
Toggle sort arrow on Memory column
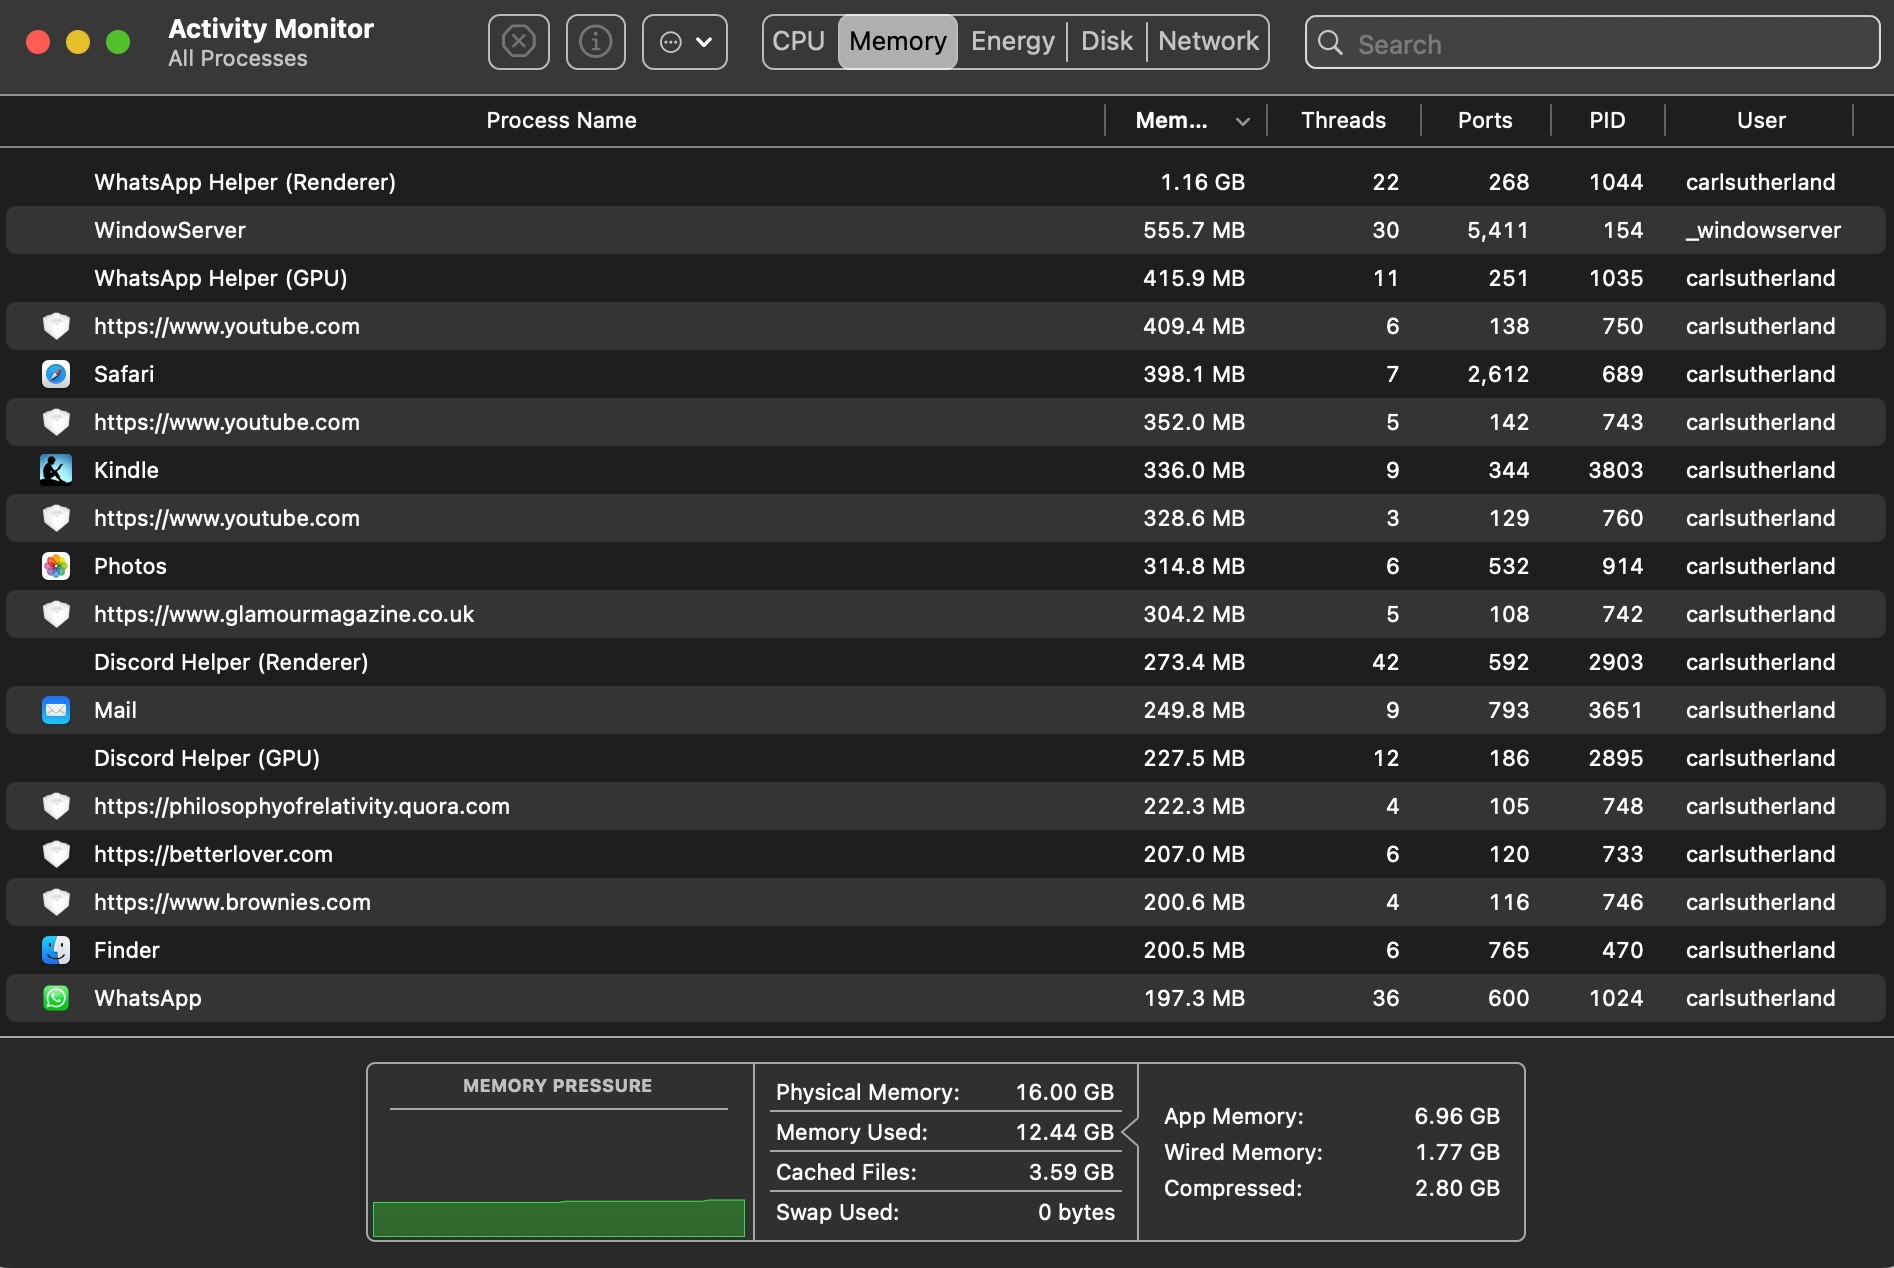pos(1243,121)
